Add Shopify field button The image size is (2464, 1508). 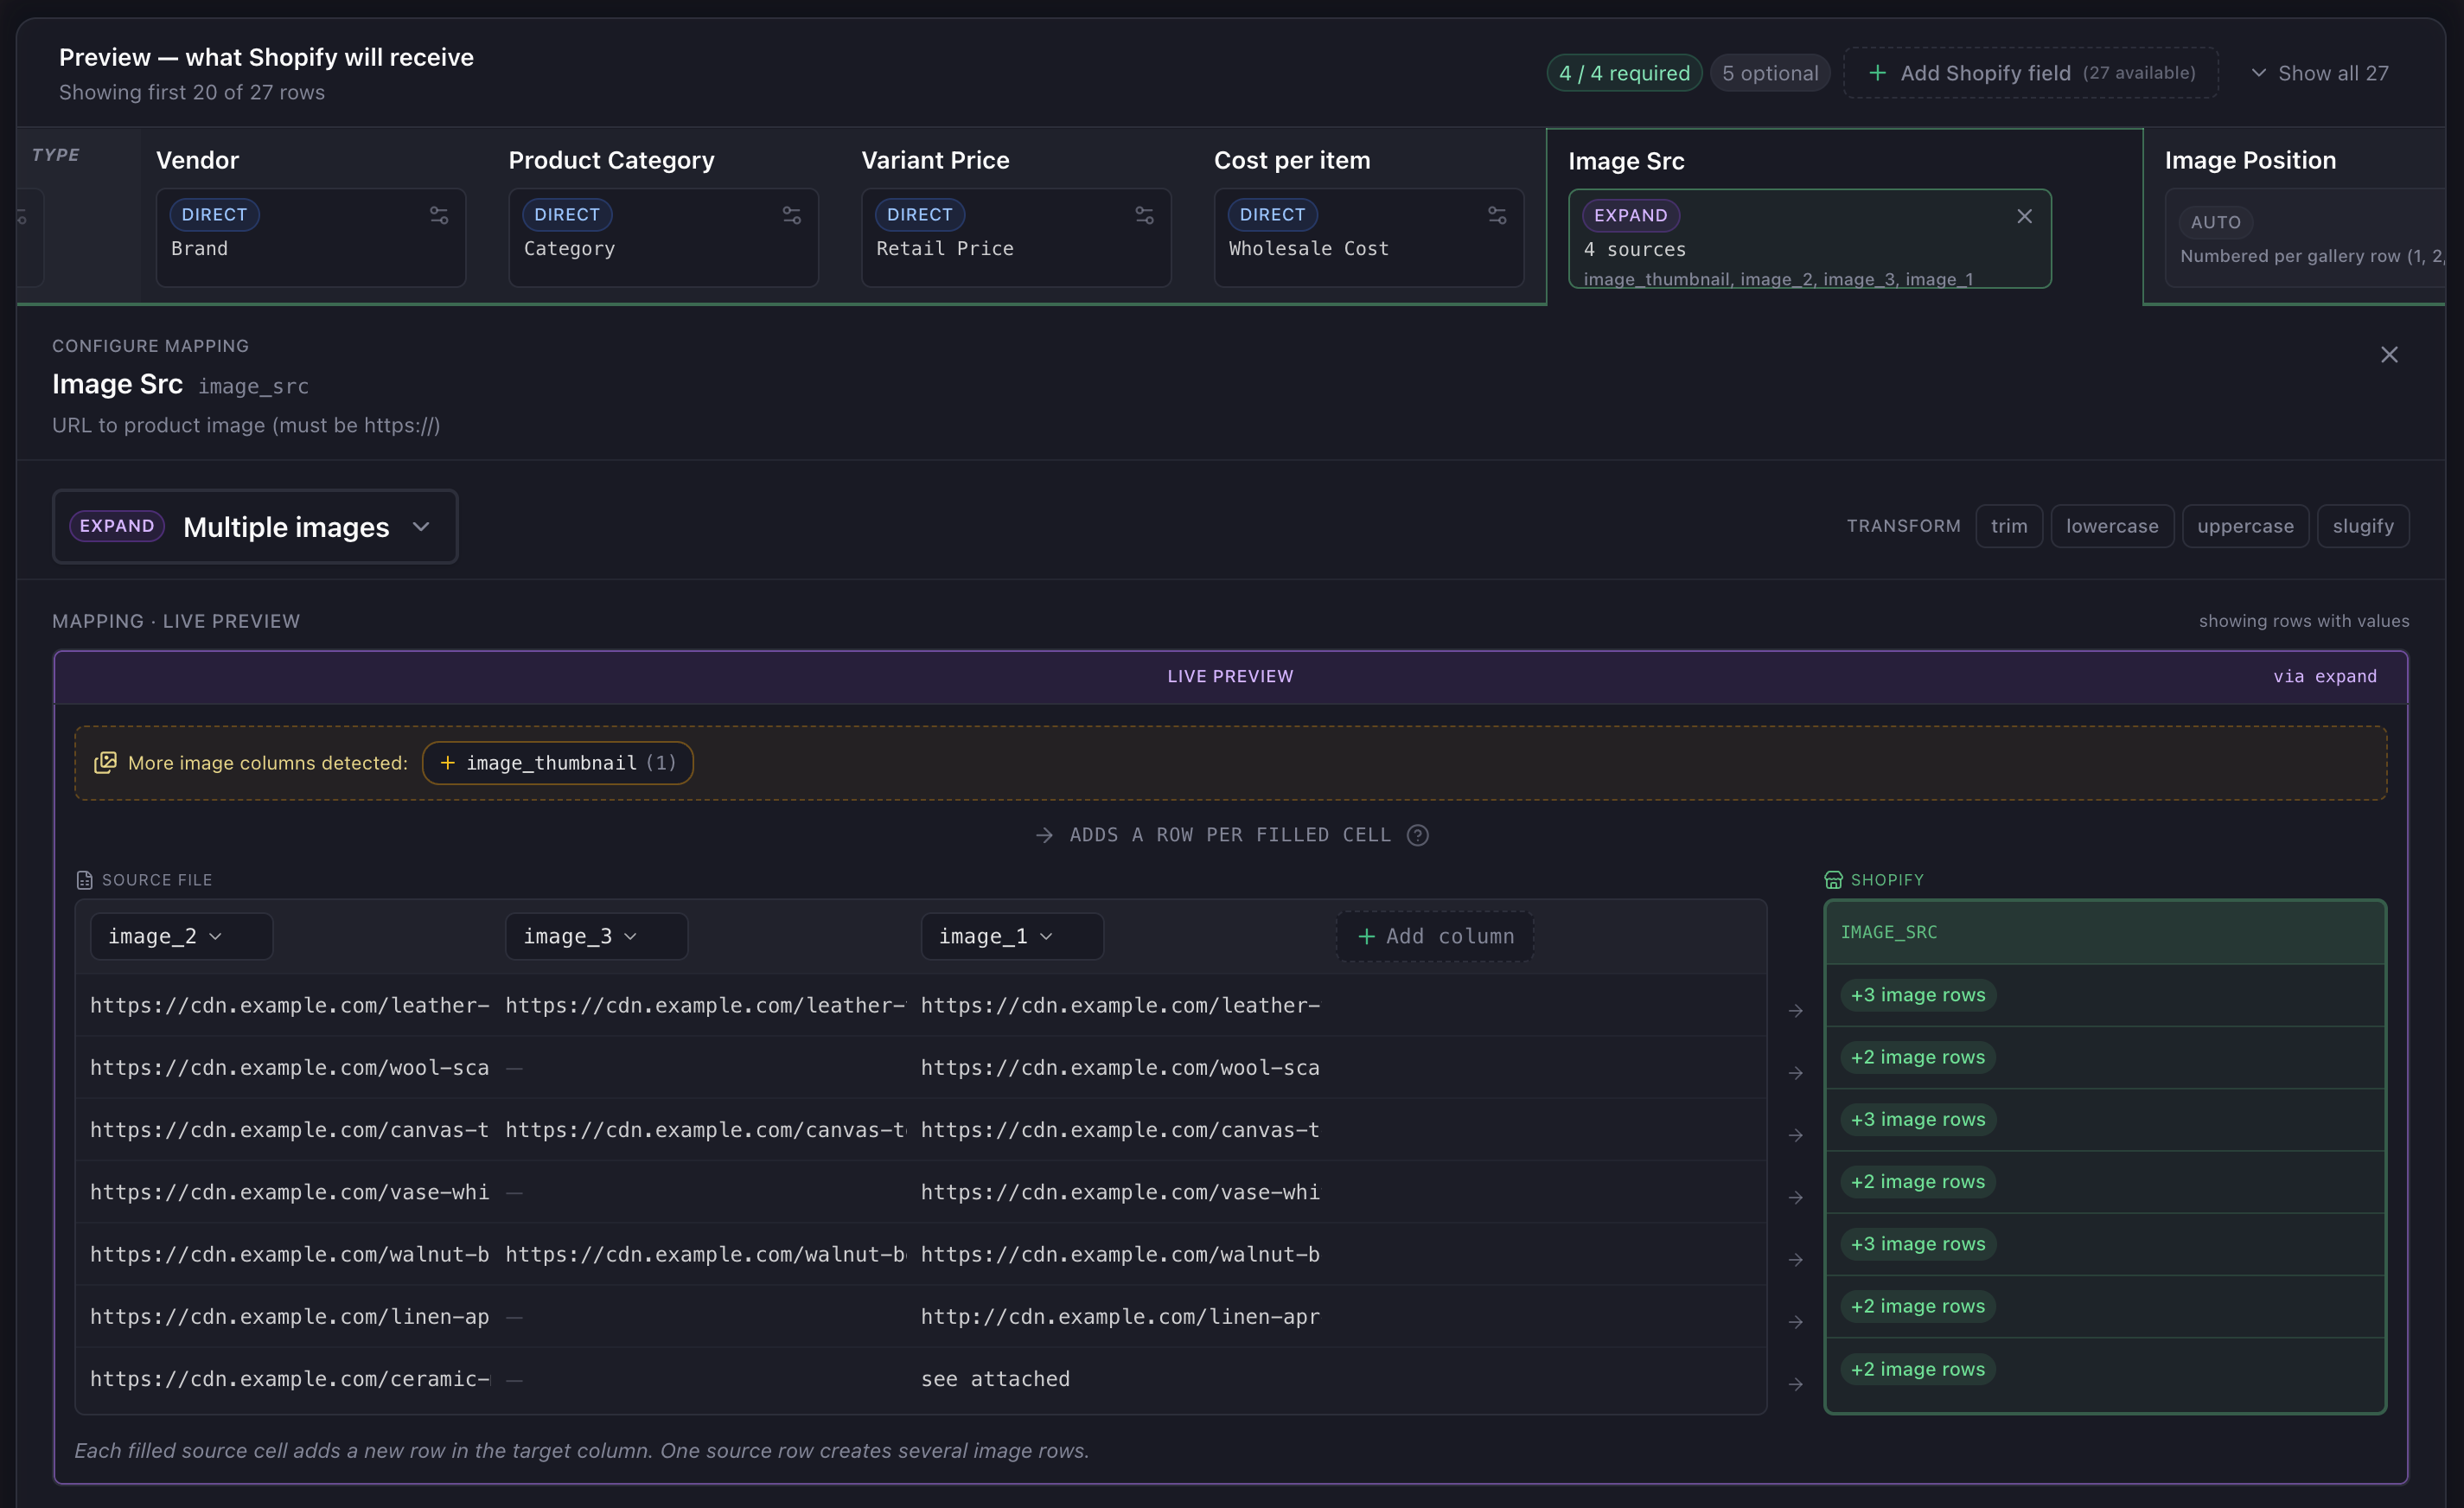point(2031,73)
